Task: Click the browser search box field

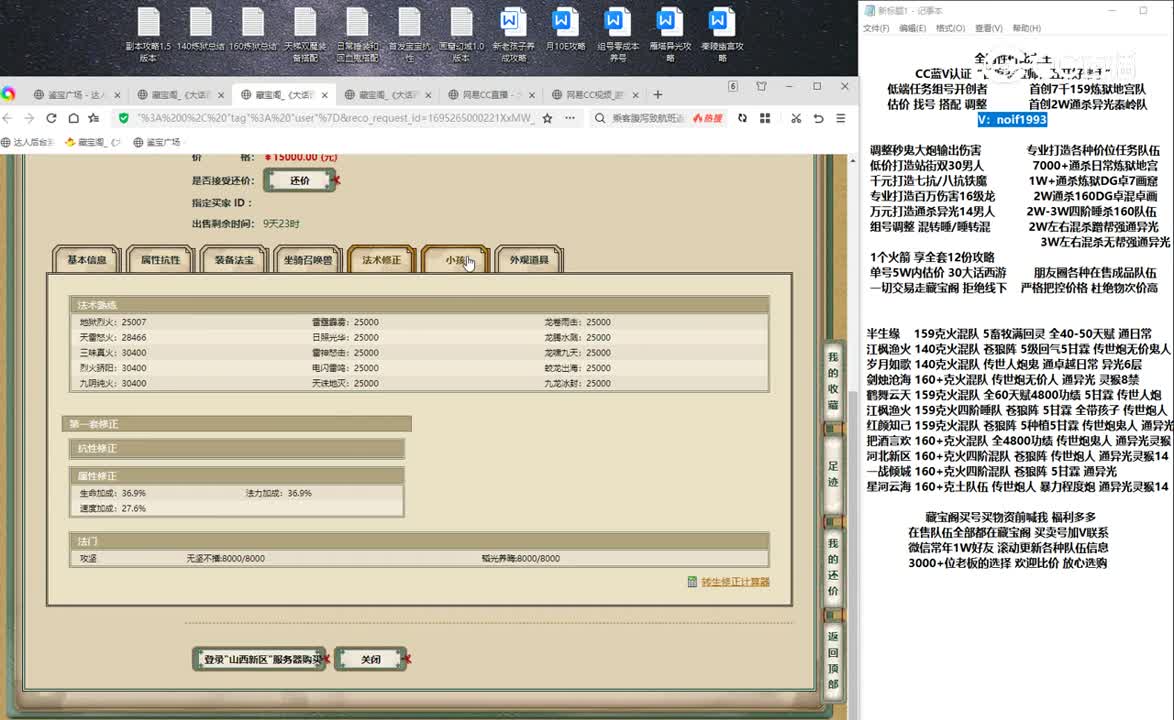Action: [648, 118]
